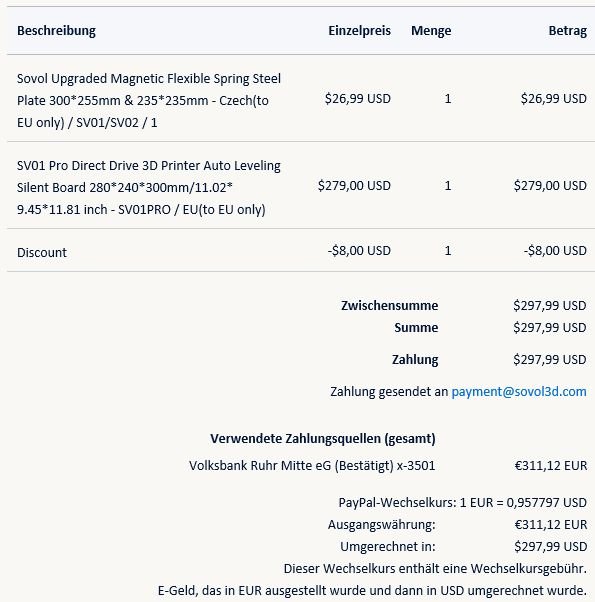The image size is (595, 602).
Task: Select the Summe total value $297,99 USD
Action: pos(550,327)
